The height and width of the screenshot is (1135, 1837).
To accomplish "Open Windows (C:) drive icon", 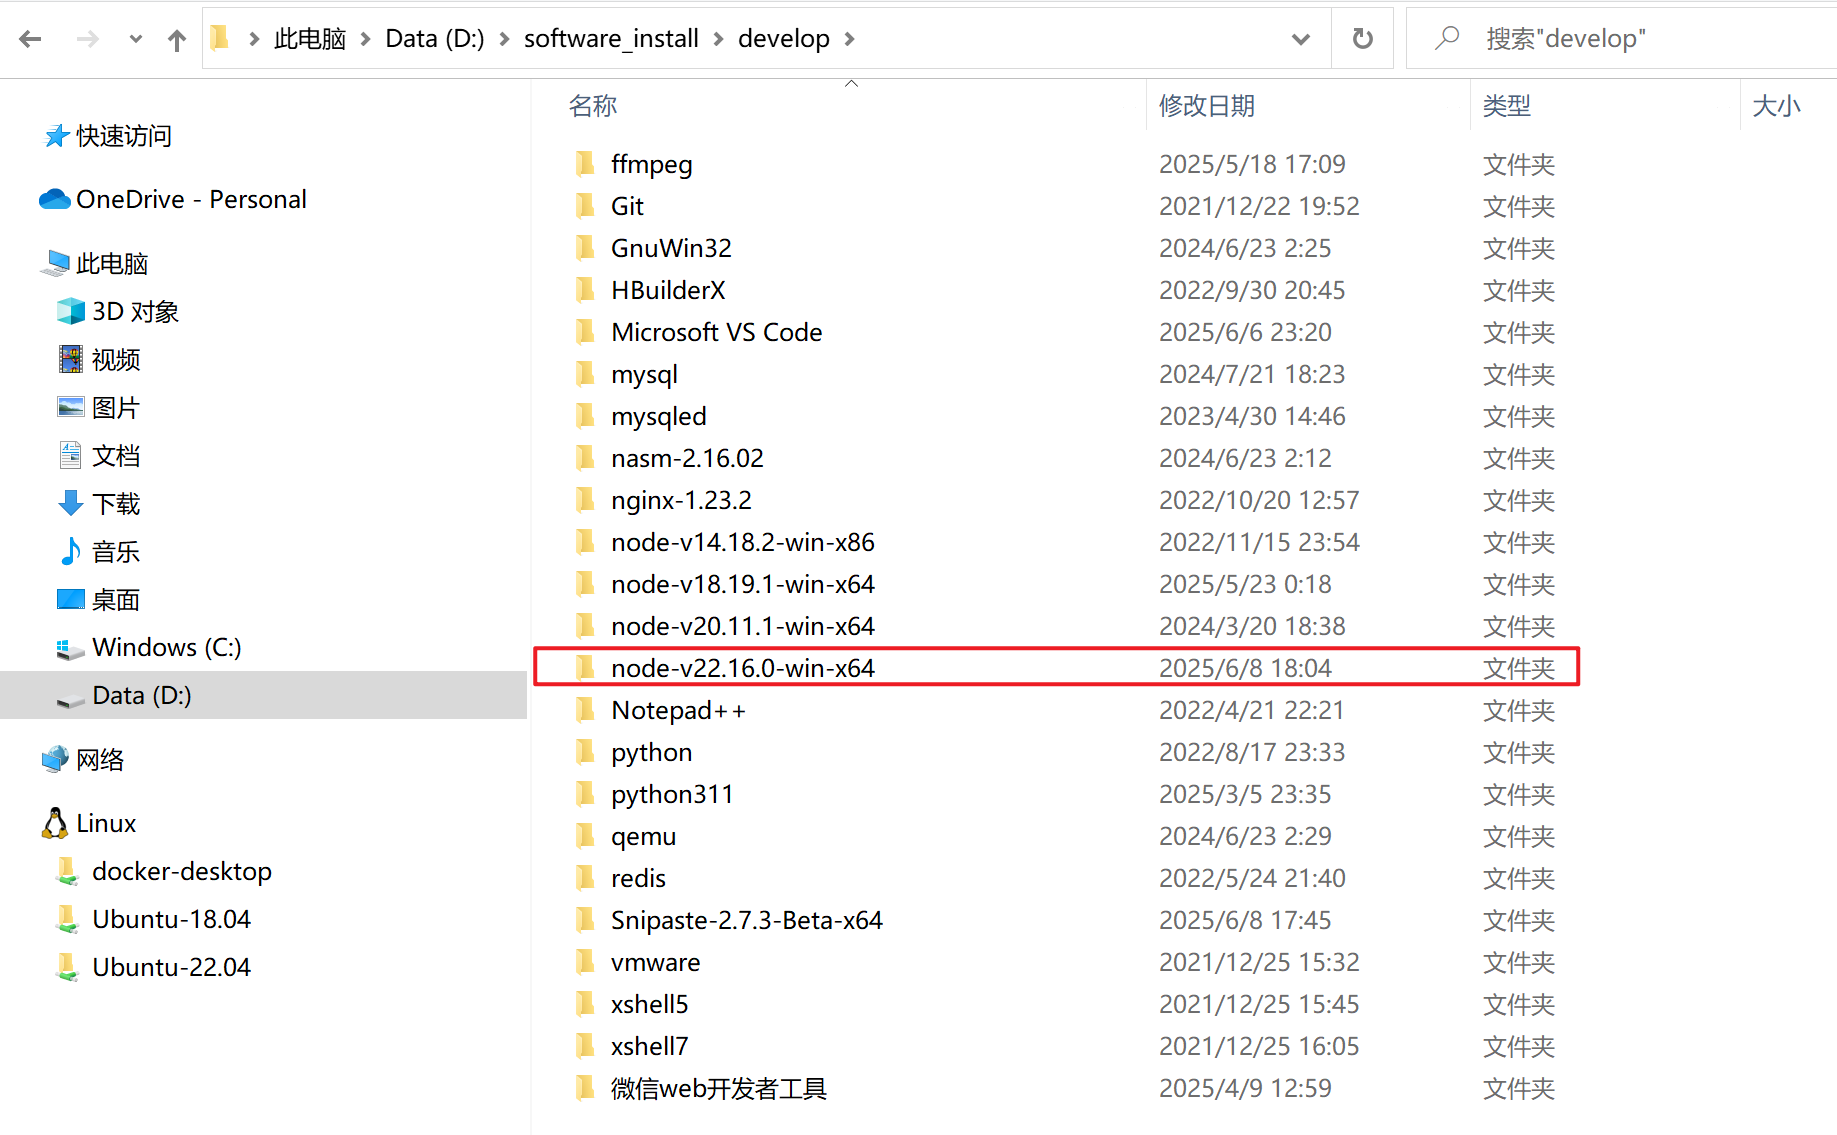I will [x=70, y=647].
